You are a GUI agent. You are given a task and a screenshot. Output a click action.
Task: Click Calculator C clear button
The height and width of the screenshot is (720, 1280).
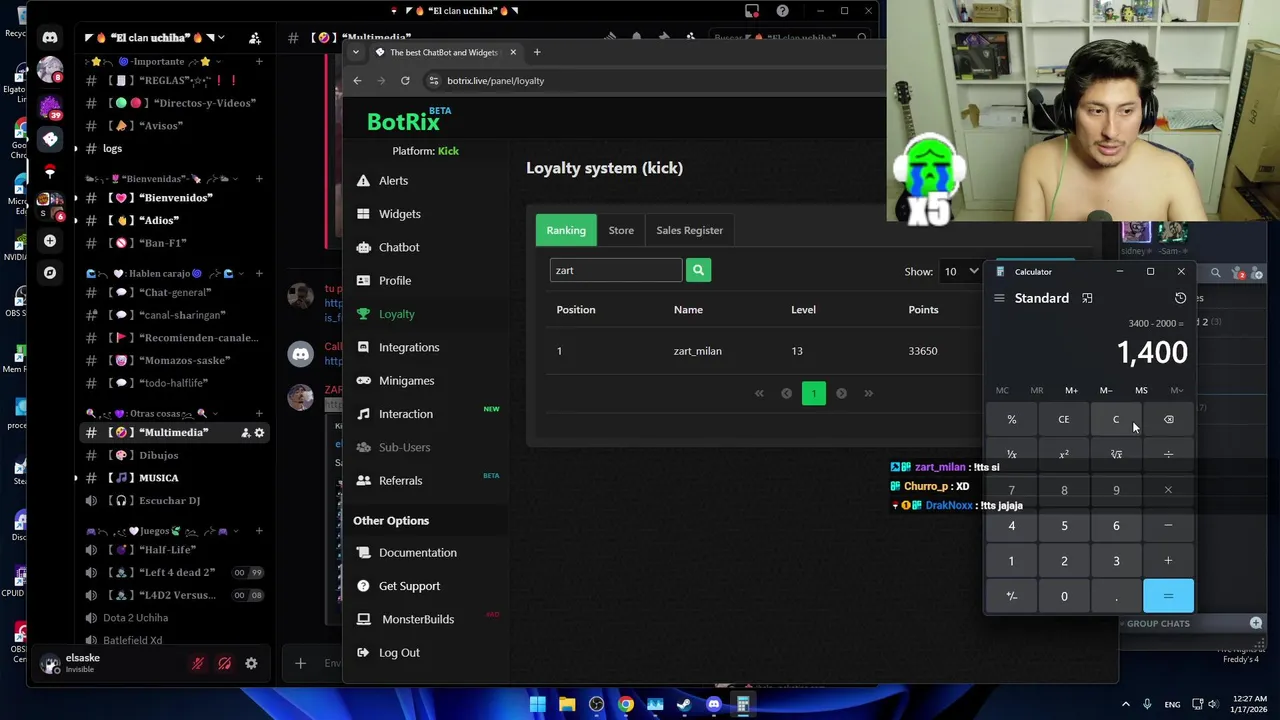pyautogui.click(x=1116, y=420)
